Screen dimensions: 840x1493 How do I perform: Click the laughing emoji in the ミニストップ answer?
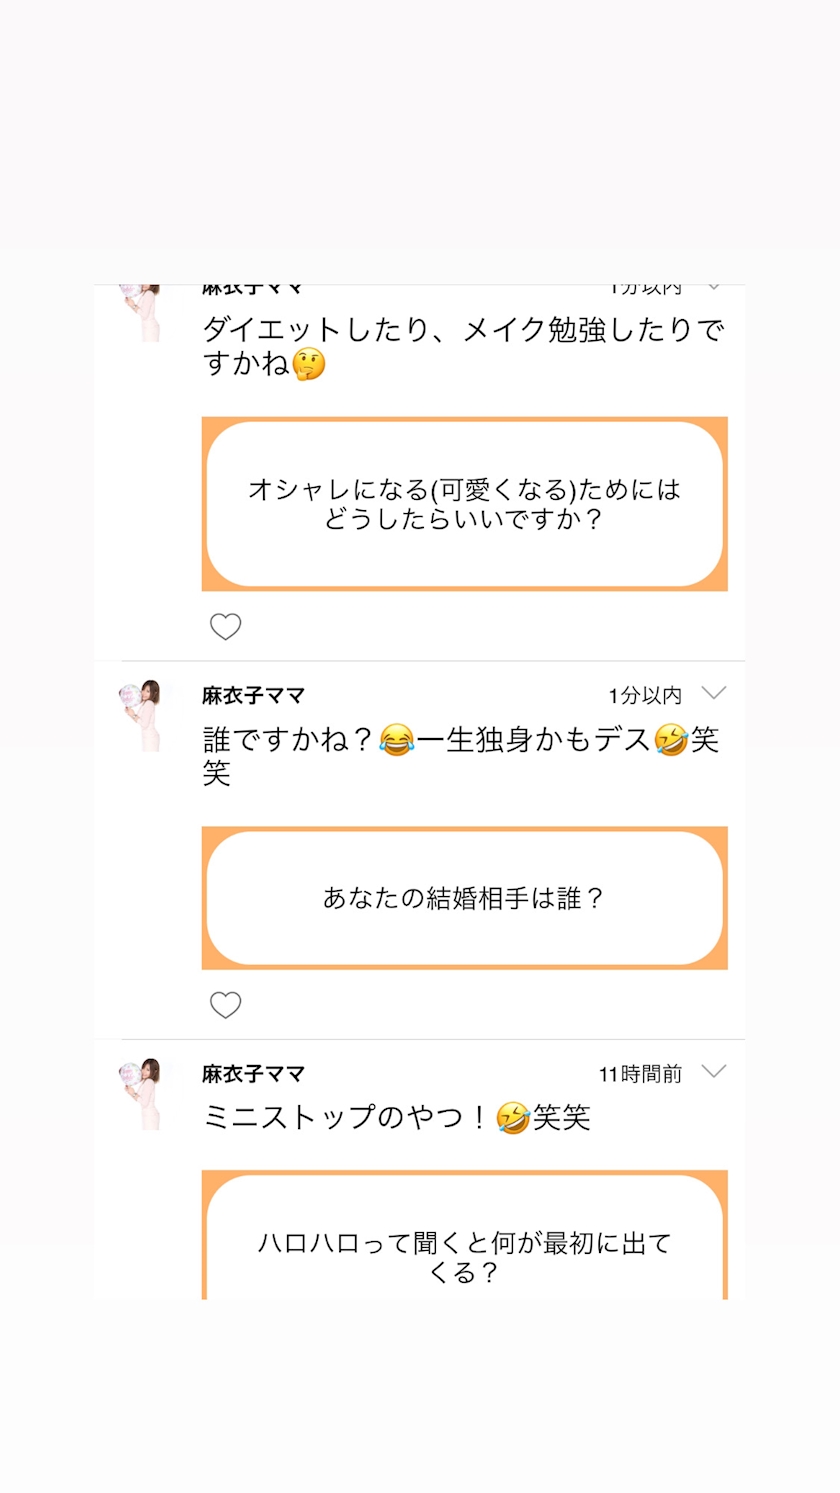point(513,1117)
